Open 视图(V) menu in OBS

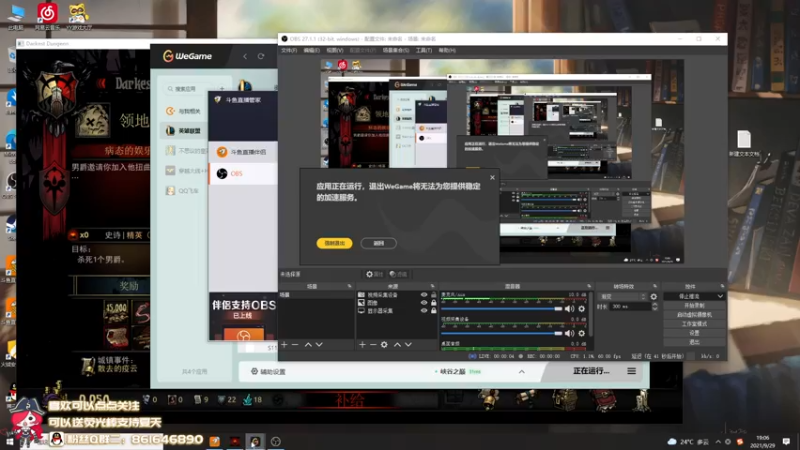tap(335, 51)
